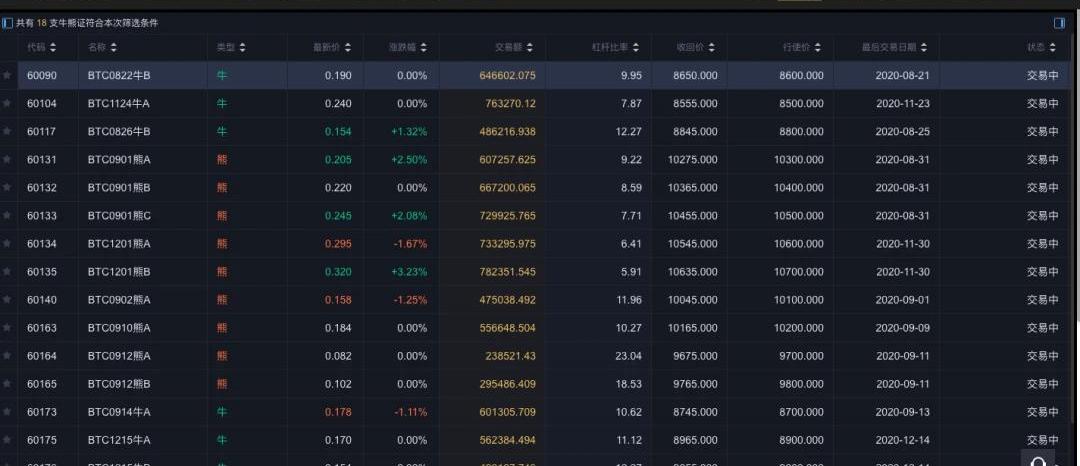
Task: Click leverage ratio 23.04
Action: click(628, 356)
